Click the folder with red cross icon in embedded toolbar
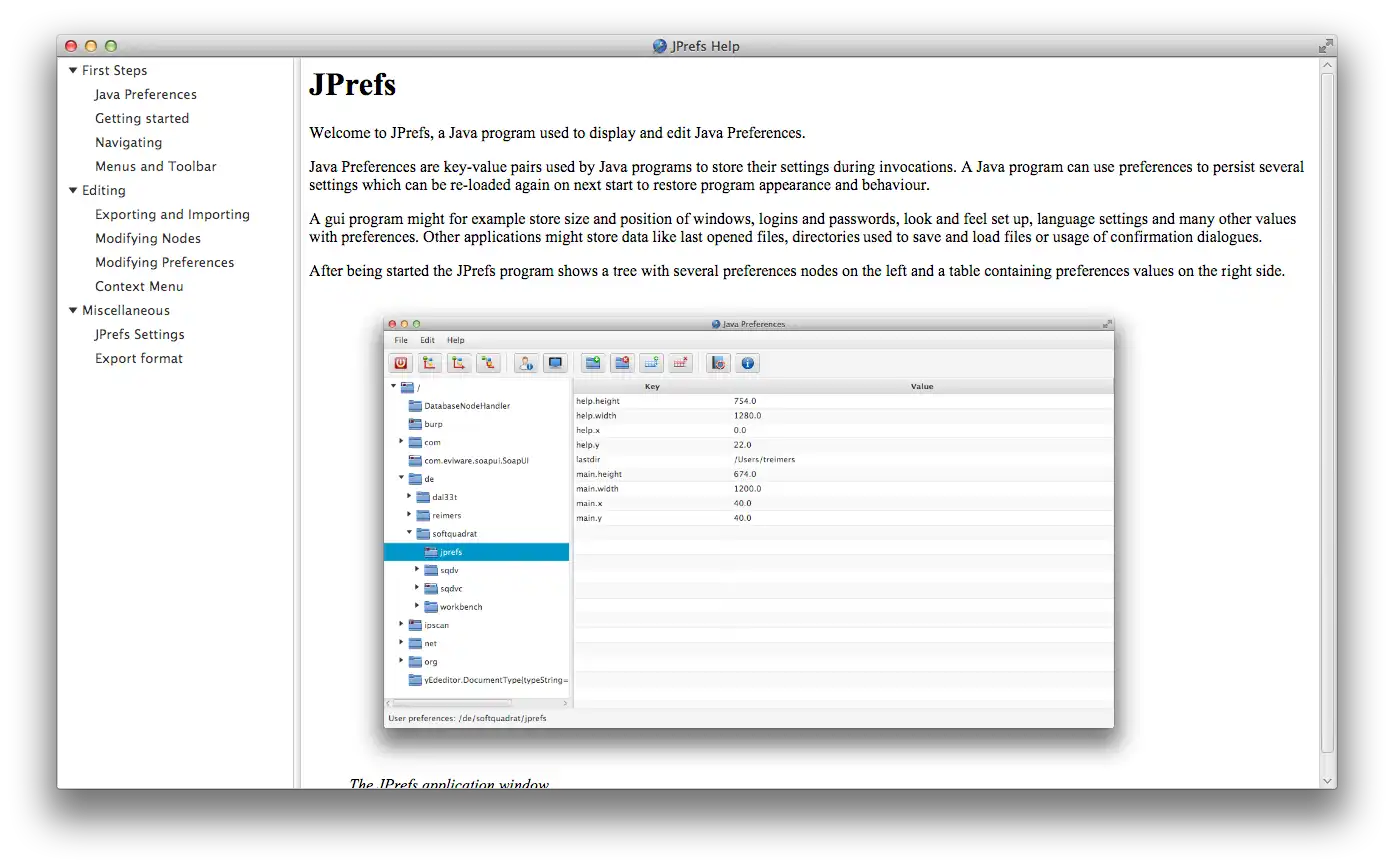The image size is (1394, 868). coord(622,363)
